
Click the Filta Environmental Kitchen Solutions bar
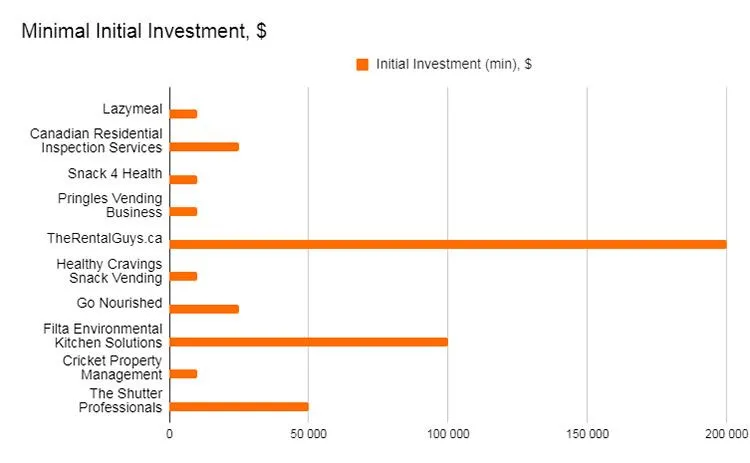point(308,341)
